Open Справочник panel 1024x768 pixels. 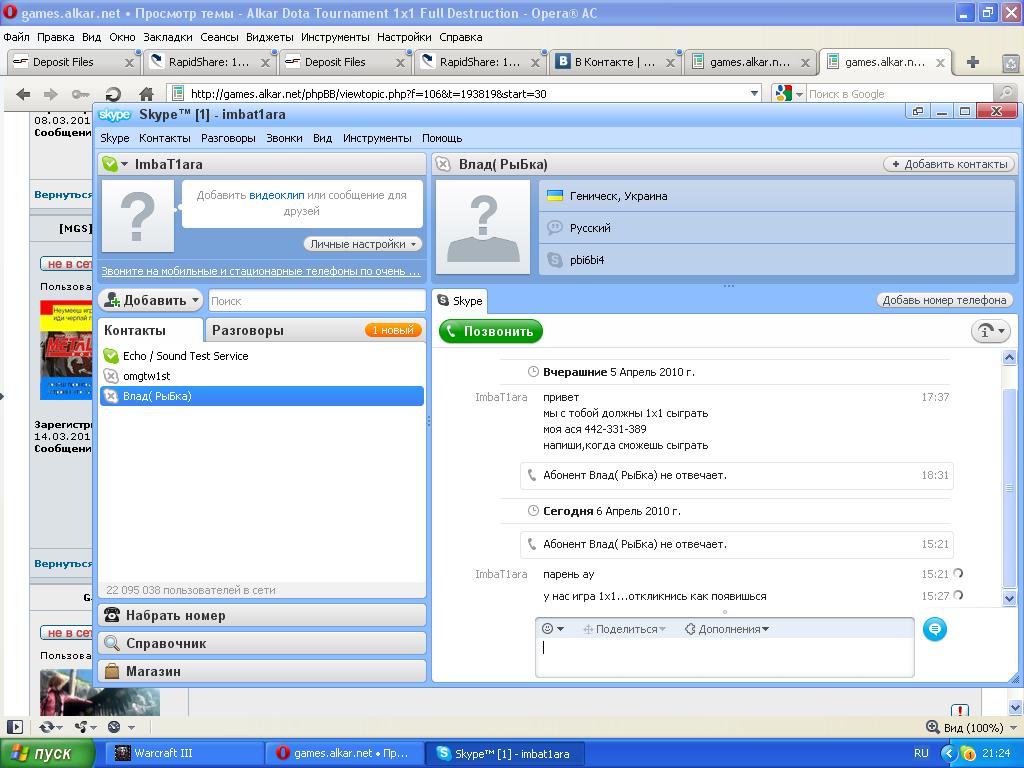pos(262,643)
